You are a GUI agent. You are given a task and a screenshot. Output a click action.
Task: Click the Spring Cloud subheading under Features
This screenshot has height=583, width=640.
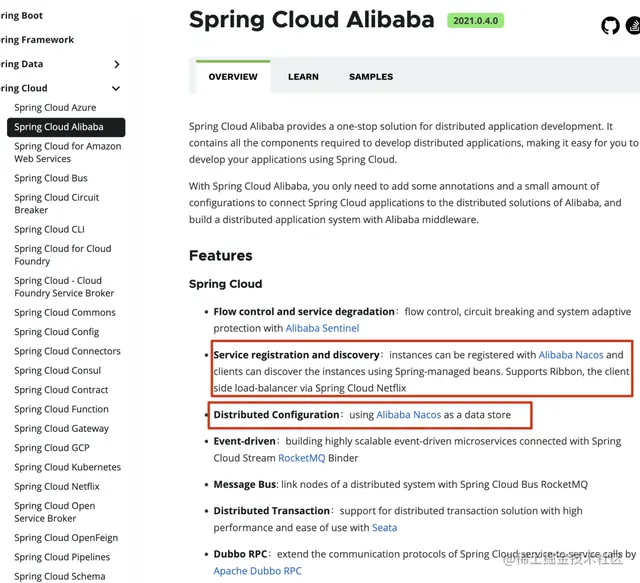click(225, 284)
